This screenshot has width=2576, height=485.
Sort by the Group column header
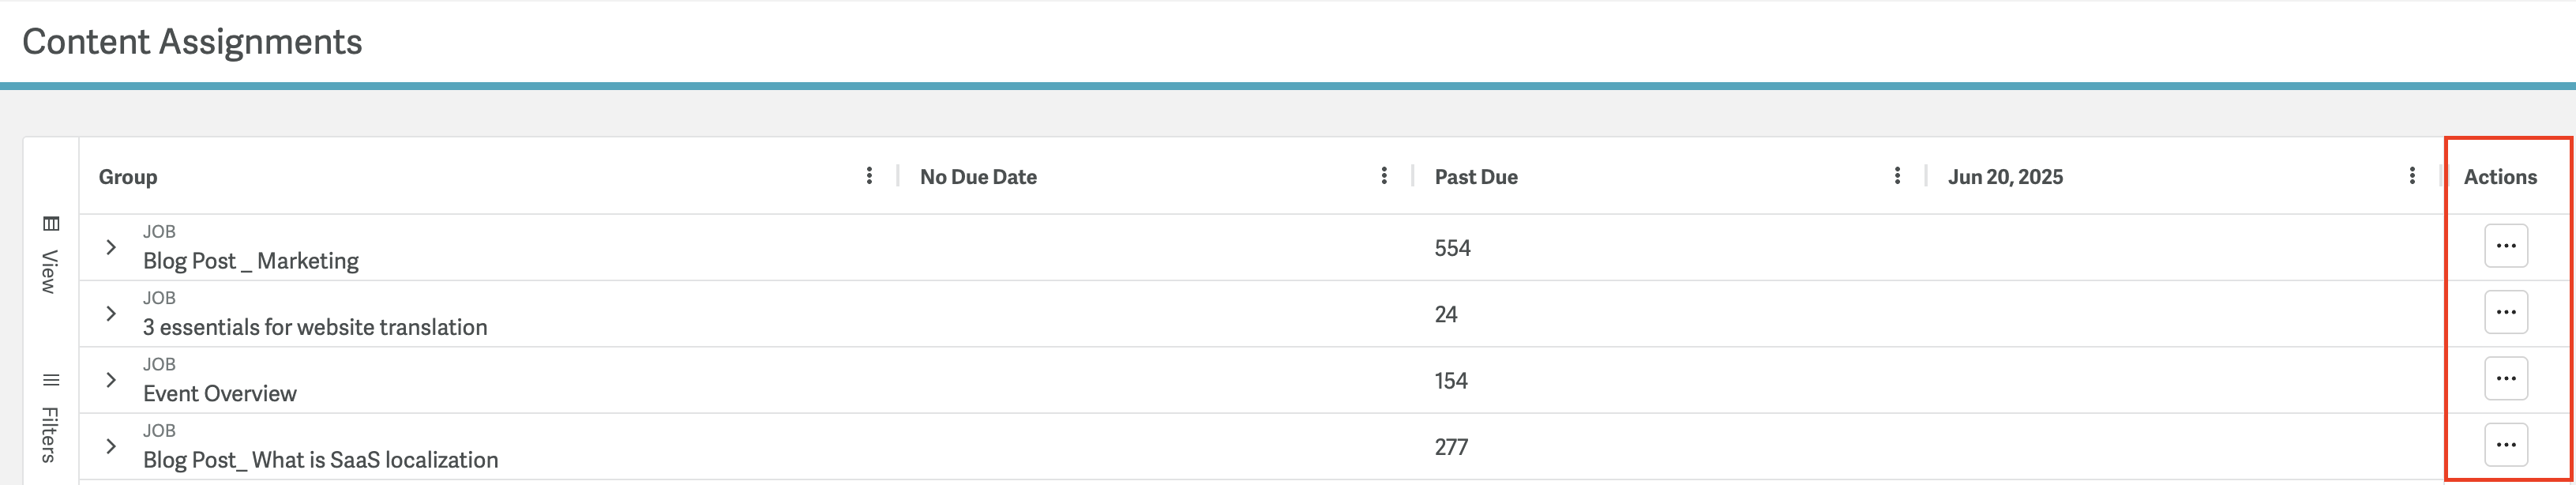coord(128,177)
